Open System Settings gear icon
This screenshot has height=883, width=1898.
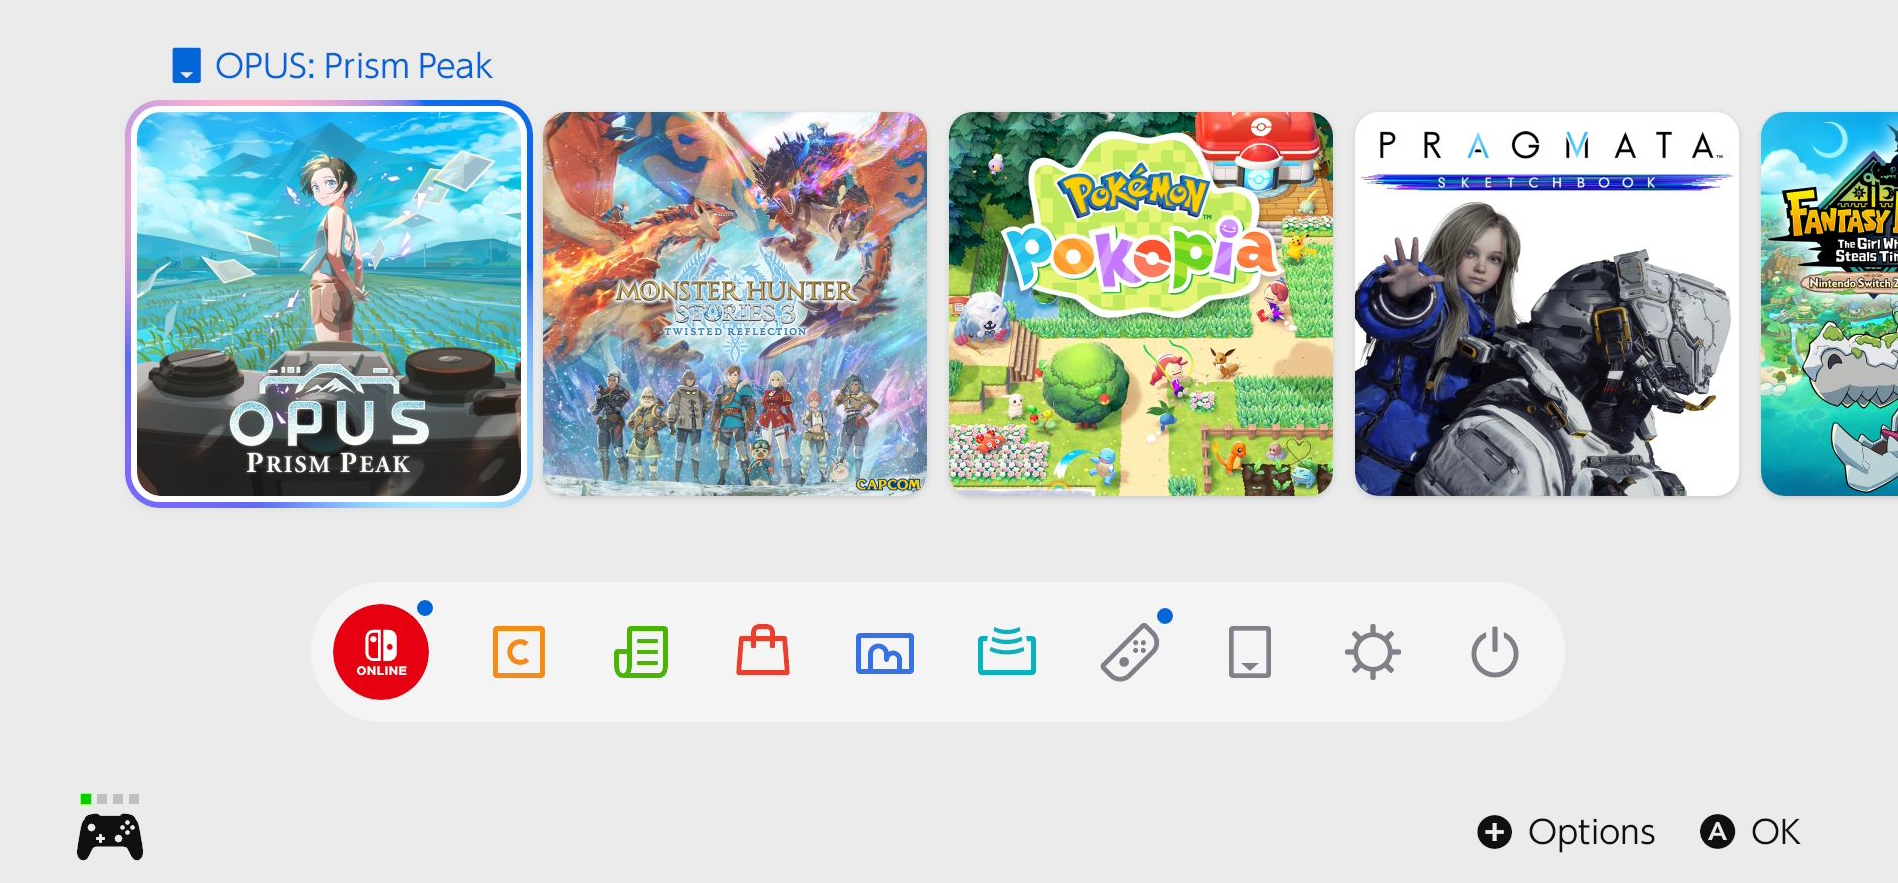tap(1372, 652)
